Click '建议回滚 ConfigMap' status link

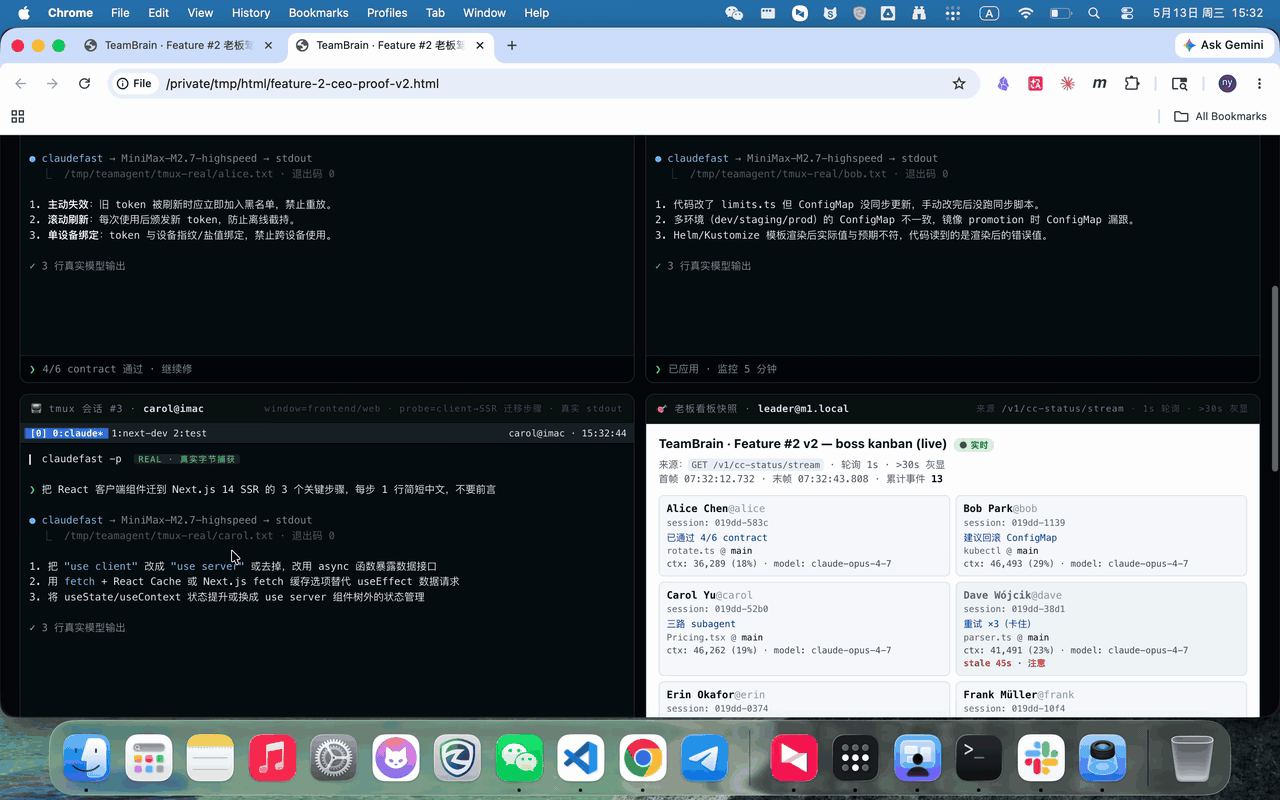[x=1010, y=537]
